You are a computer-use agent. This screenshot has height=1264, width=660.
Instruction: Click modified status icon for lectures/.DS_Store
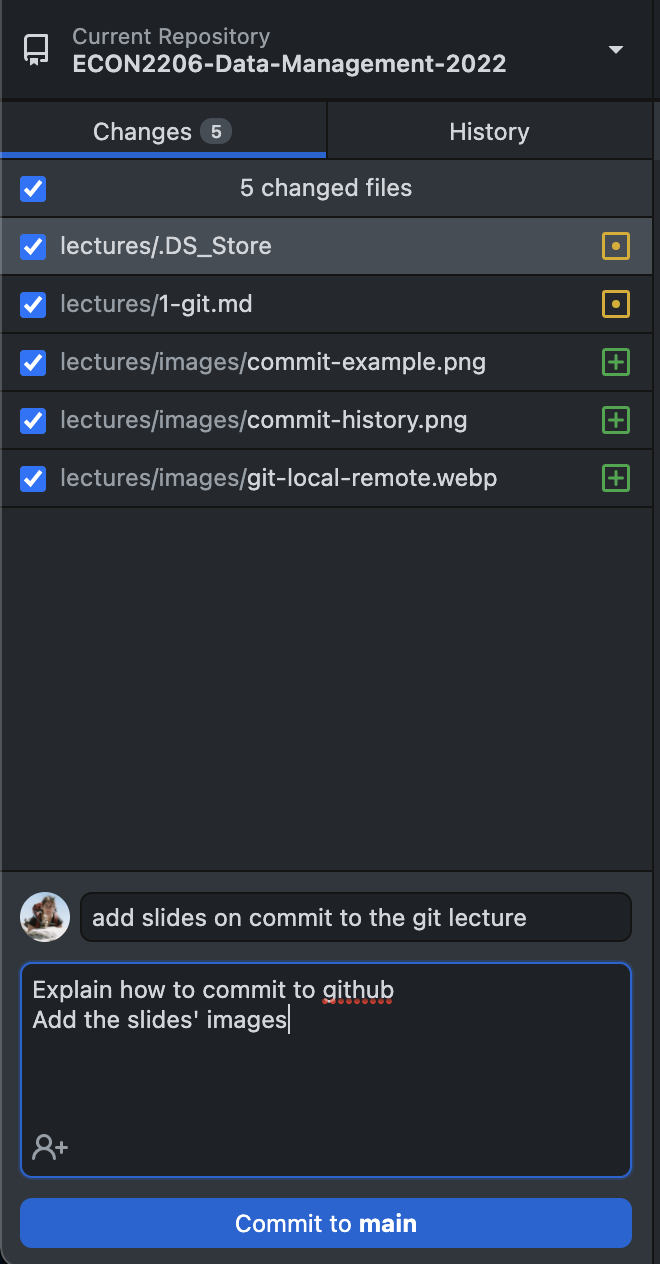pos(616,246)
